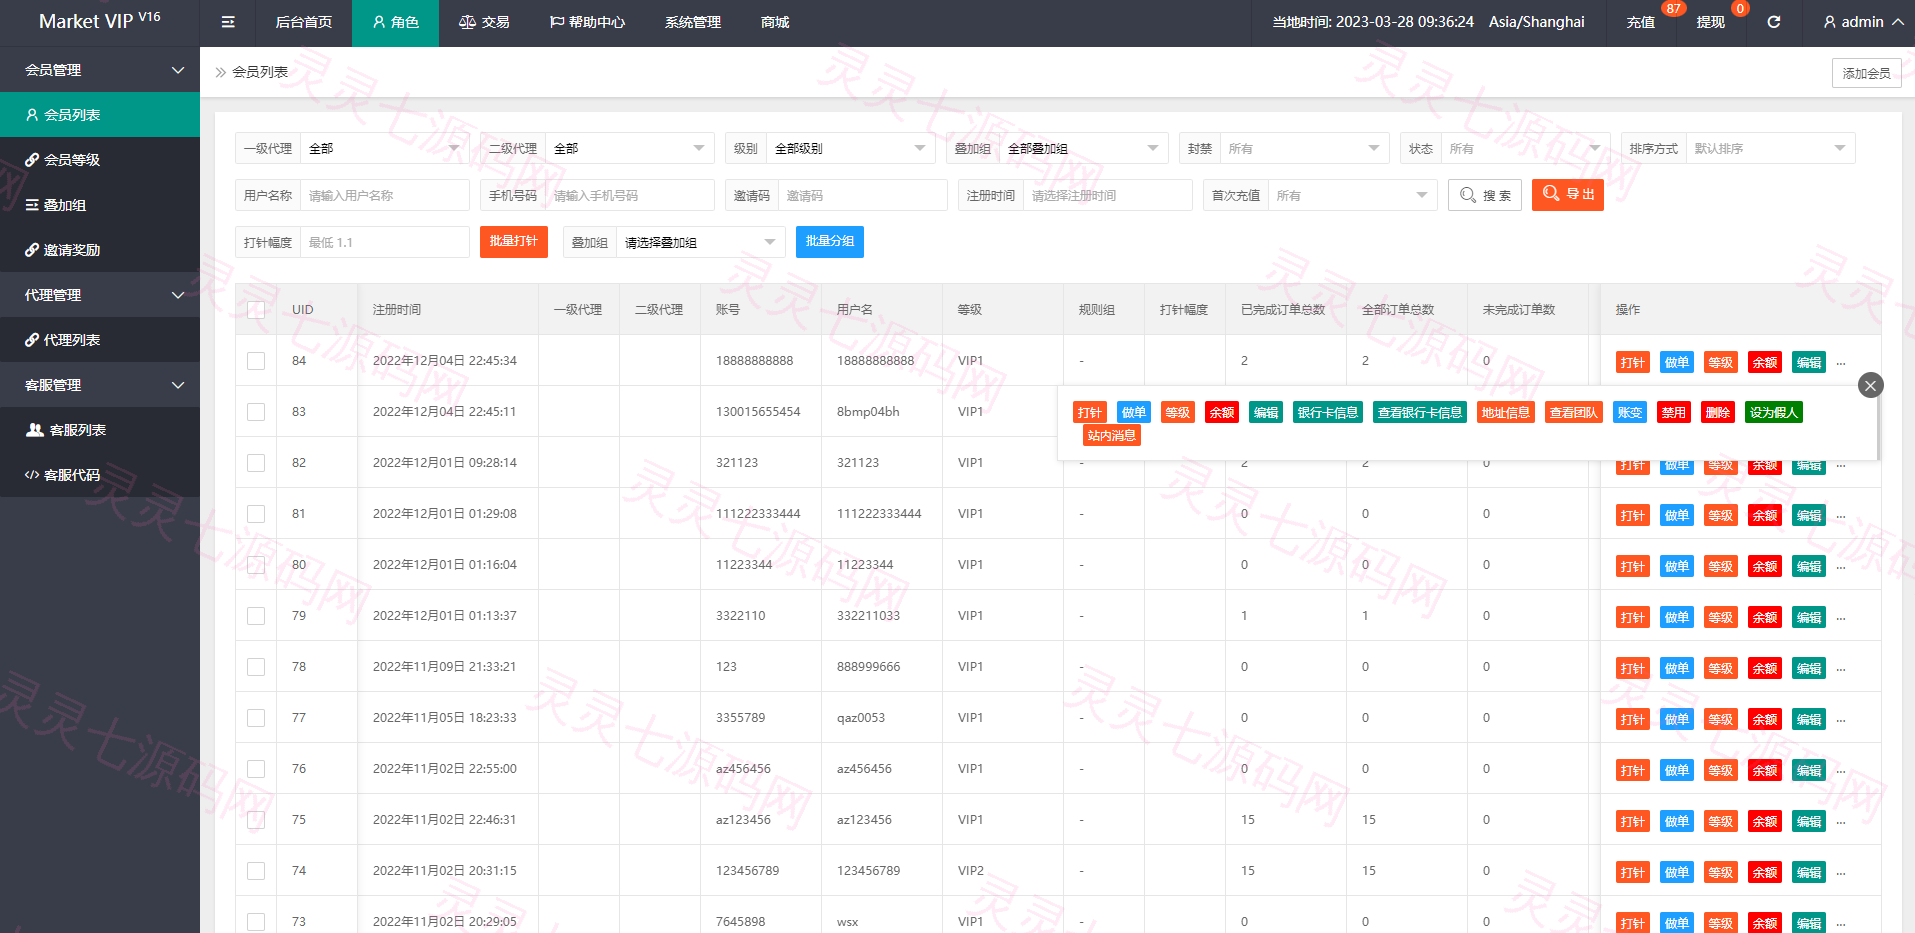The height and width of the screenshot is (933, 1915).
Task: Open the 级别 level dropdown
Action: 851,148
